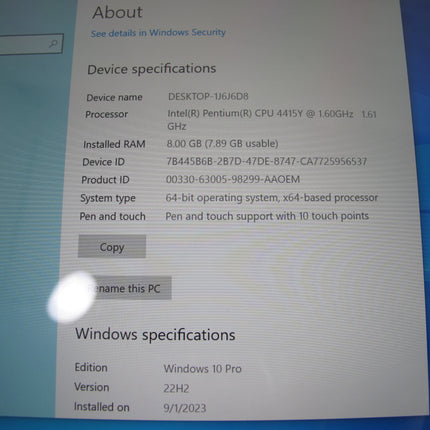Click the Processor label
The height and width of the screenshot is (430, 430).
(106, 114)
